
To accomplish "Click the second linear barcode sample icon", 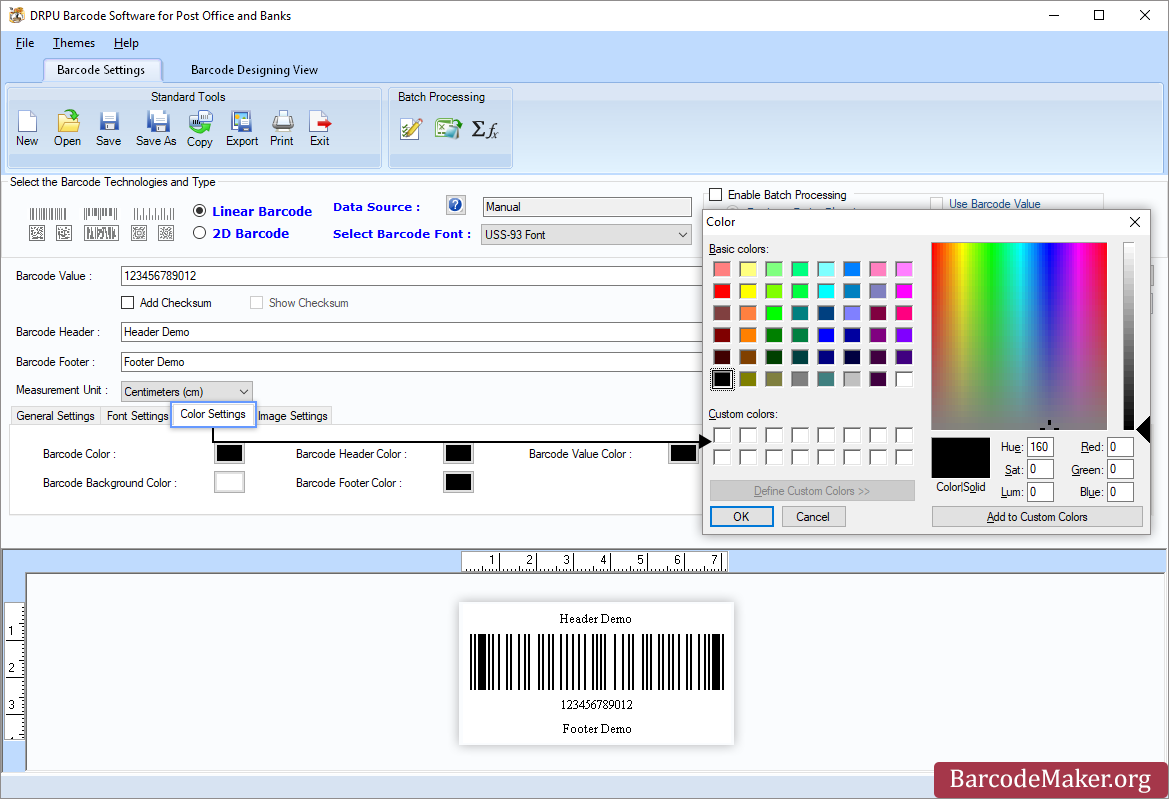I will [x=100, y=214].
